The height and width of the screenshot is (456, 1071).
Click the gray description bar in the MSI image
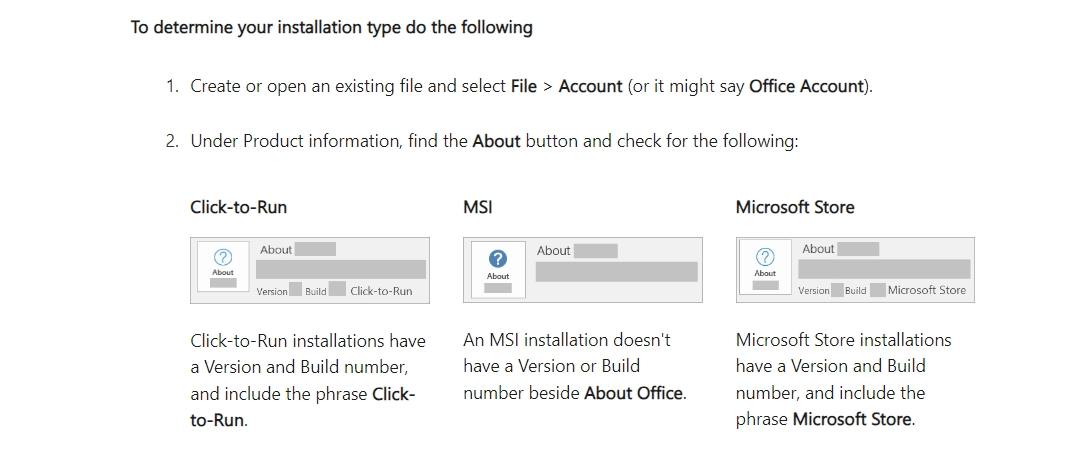click(x=617, y=272)
